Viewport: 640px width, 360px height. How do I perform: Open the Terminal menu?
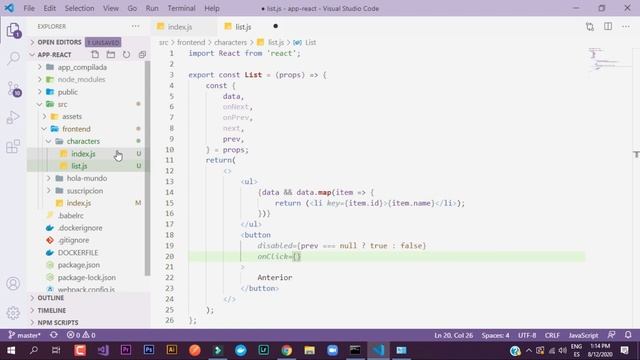pyautogui.click(x=181, y=8)
